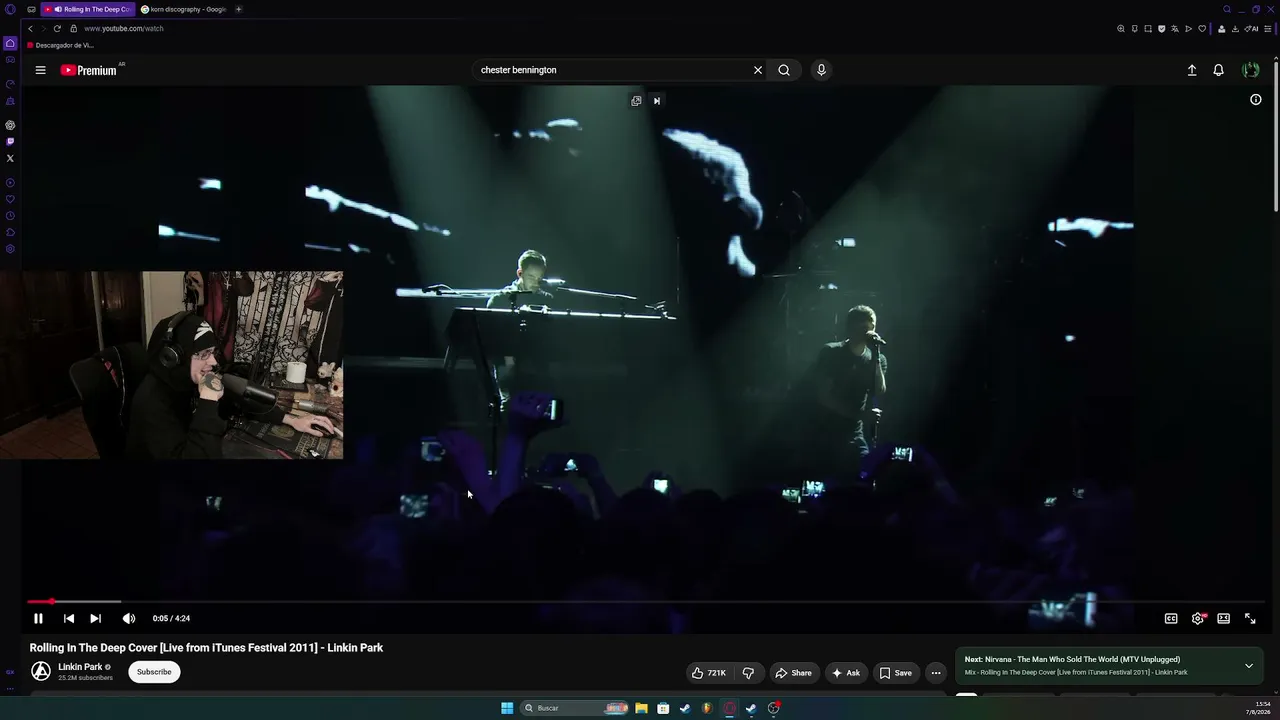
Task: Skip to next video
Action: pyautogui.click(x=95, y=618)
